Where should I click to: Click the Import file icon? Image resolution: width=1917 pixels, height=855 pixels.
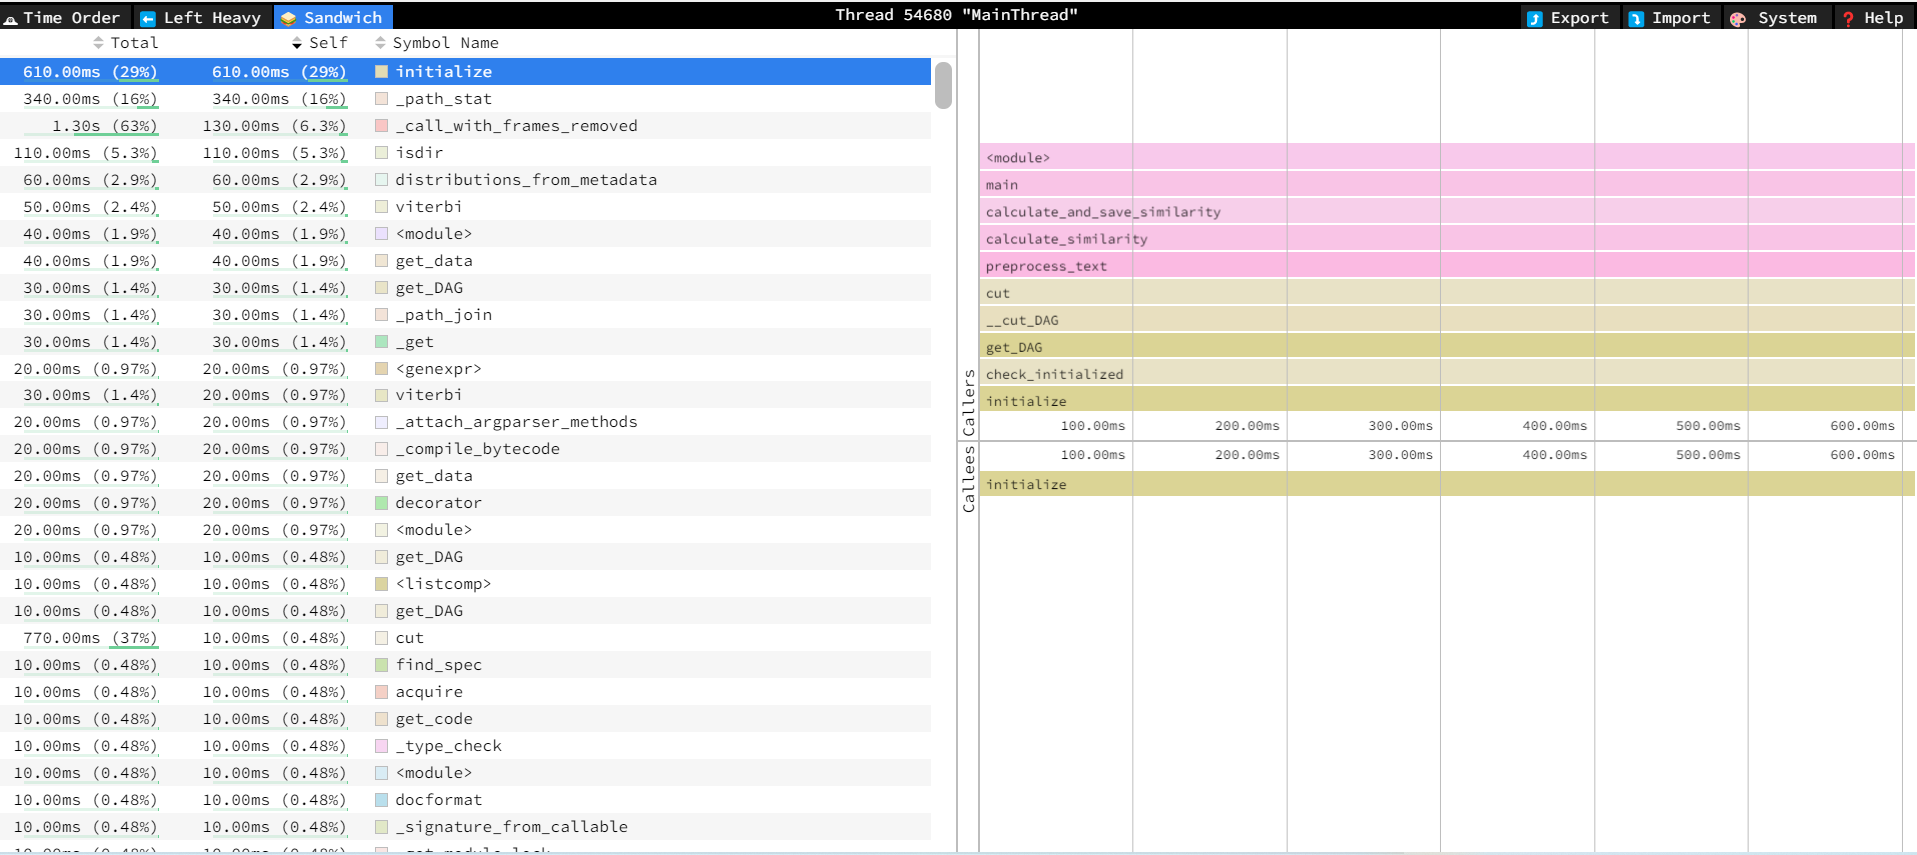coord(1636,18)
